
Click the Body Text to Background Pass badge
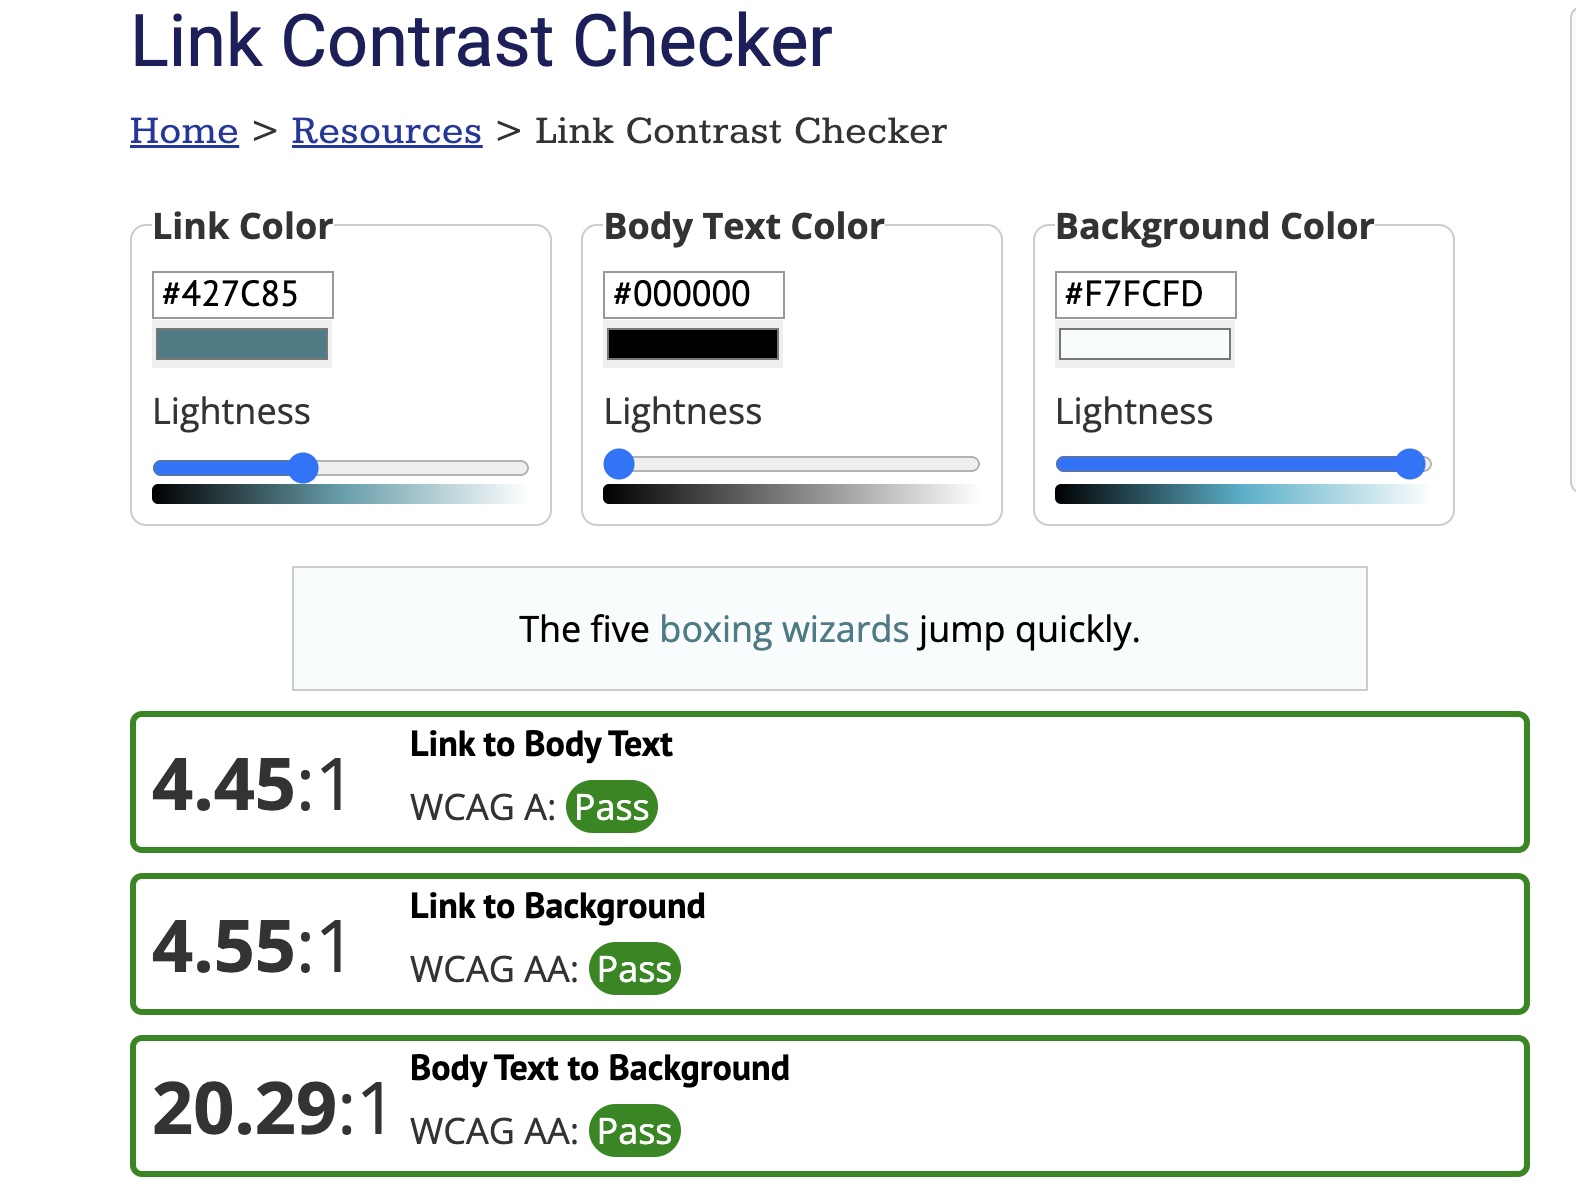(636, 1131)
